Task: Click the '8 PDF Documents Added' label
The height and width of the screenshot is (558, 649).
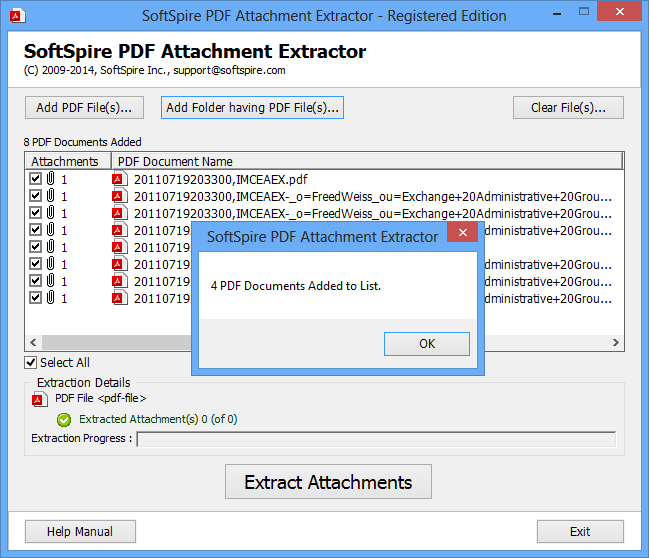Action: click(x=82, y=142)
